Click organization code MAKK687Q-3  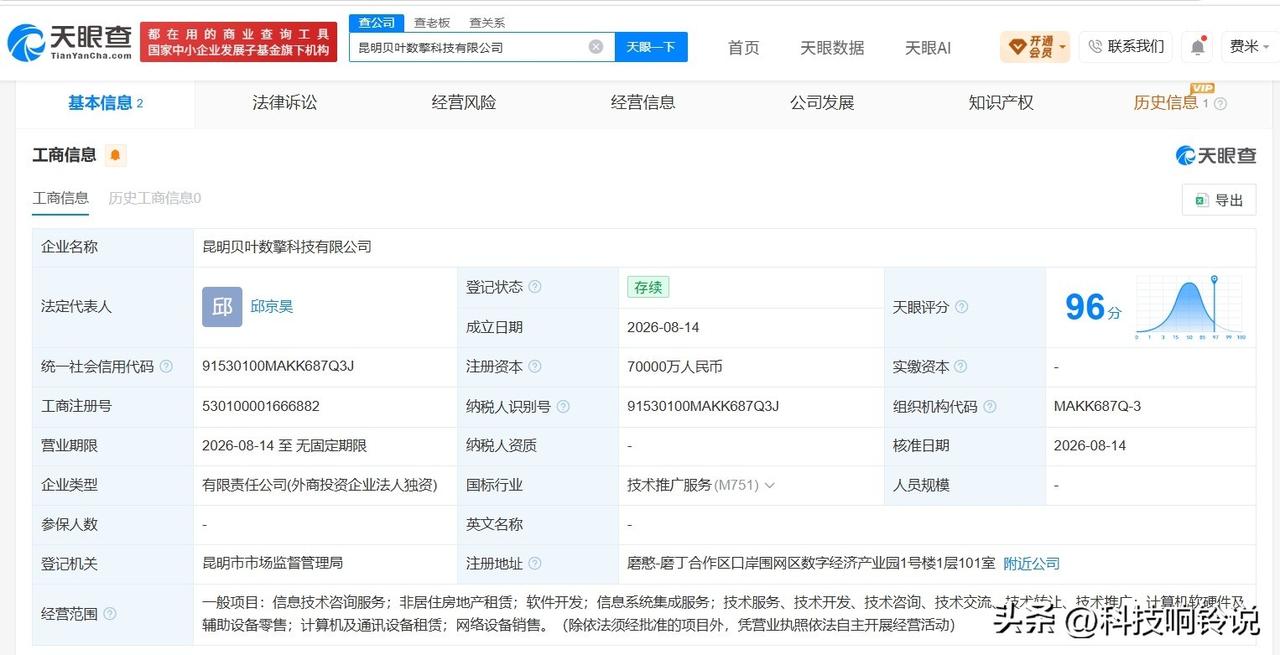click(1097, 407)
